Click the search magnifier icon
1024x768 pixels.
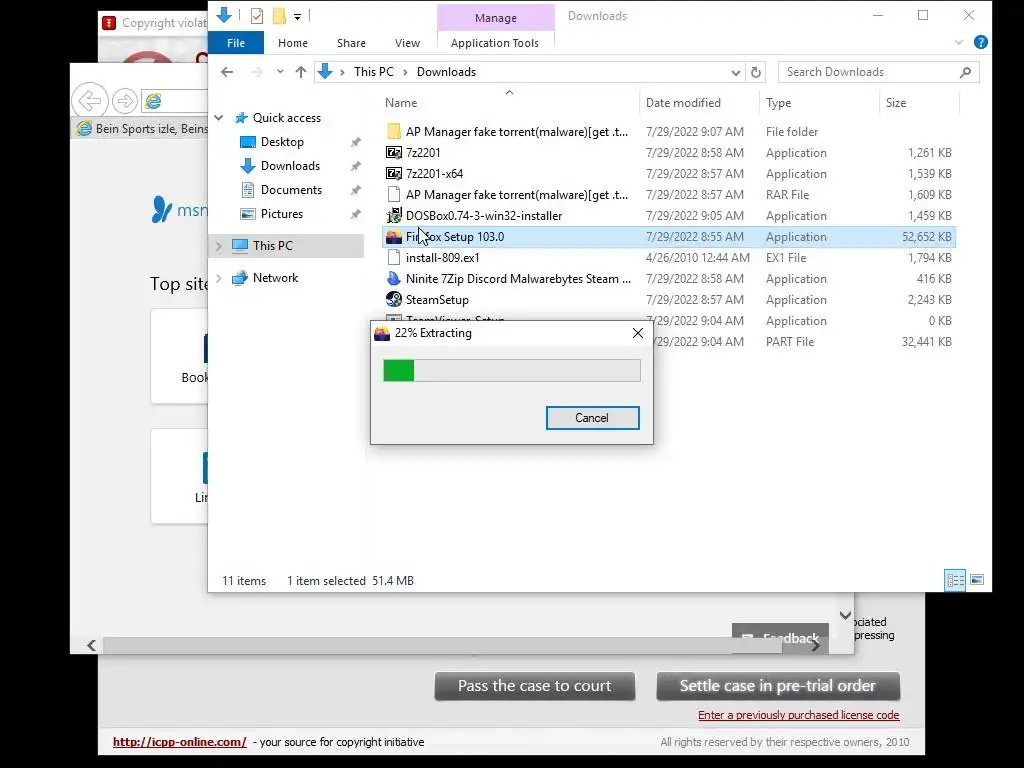tap(965, 72)
